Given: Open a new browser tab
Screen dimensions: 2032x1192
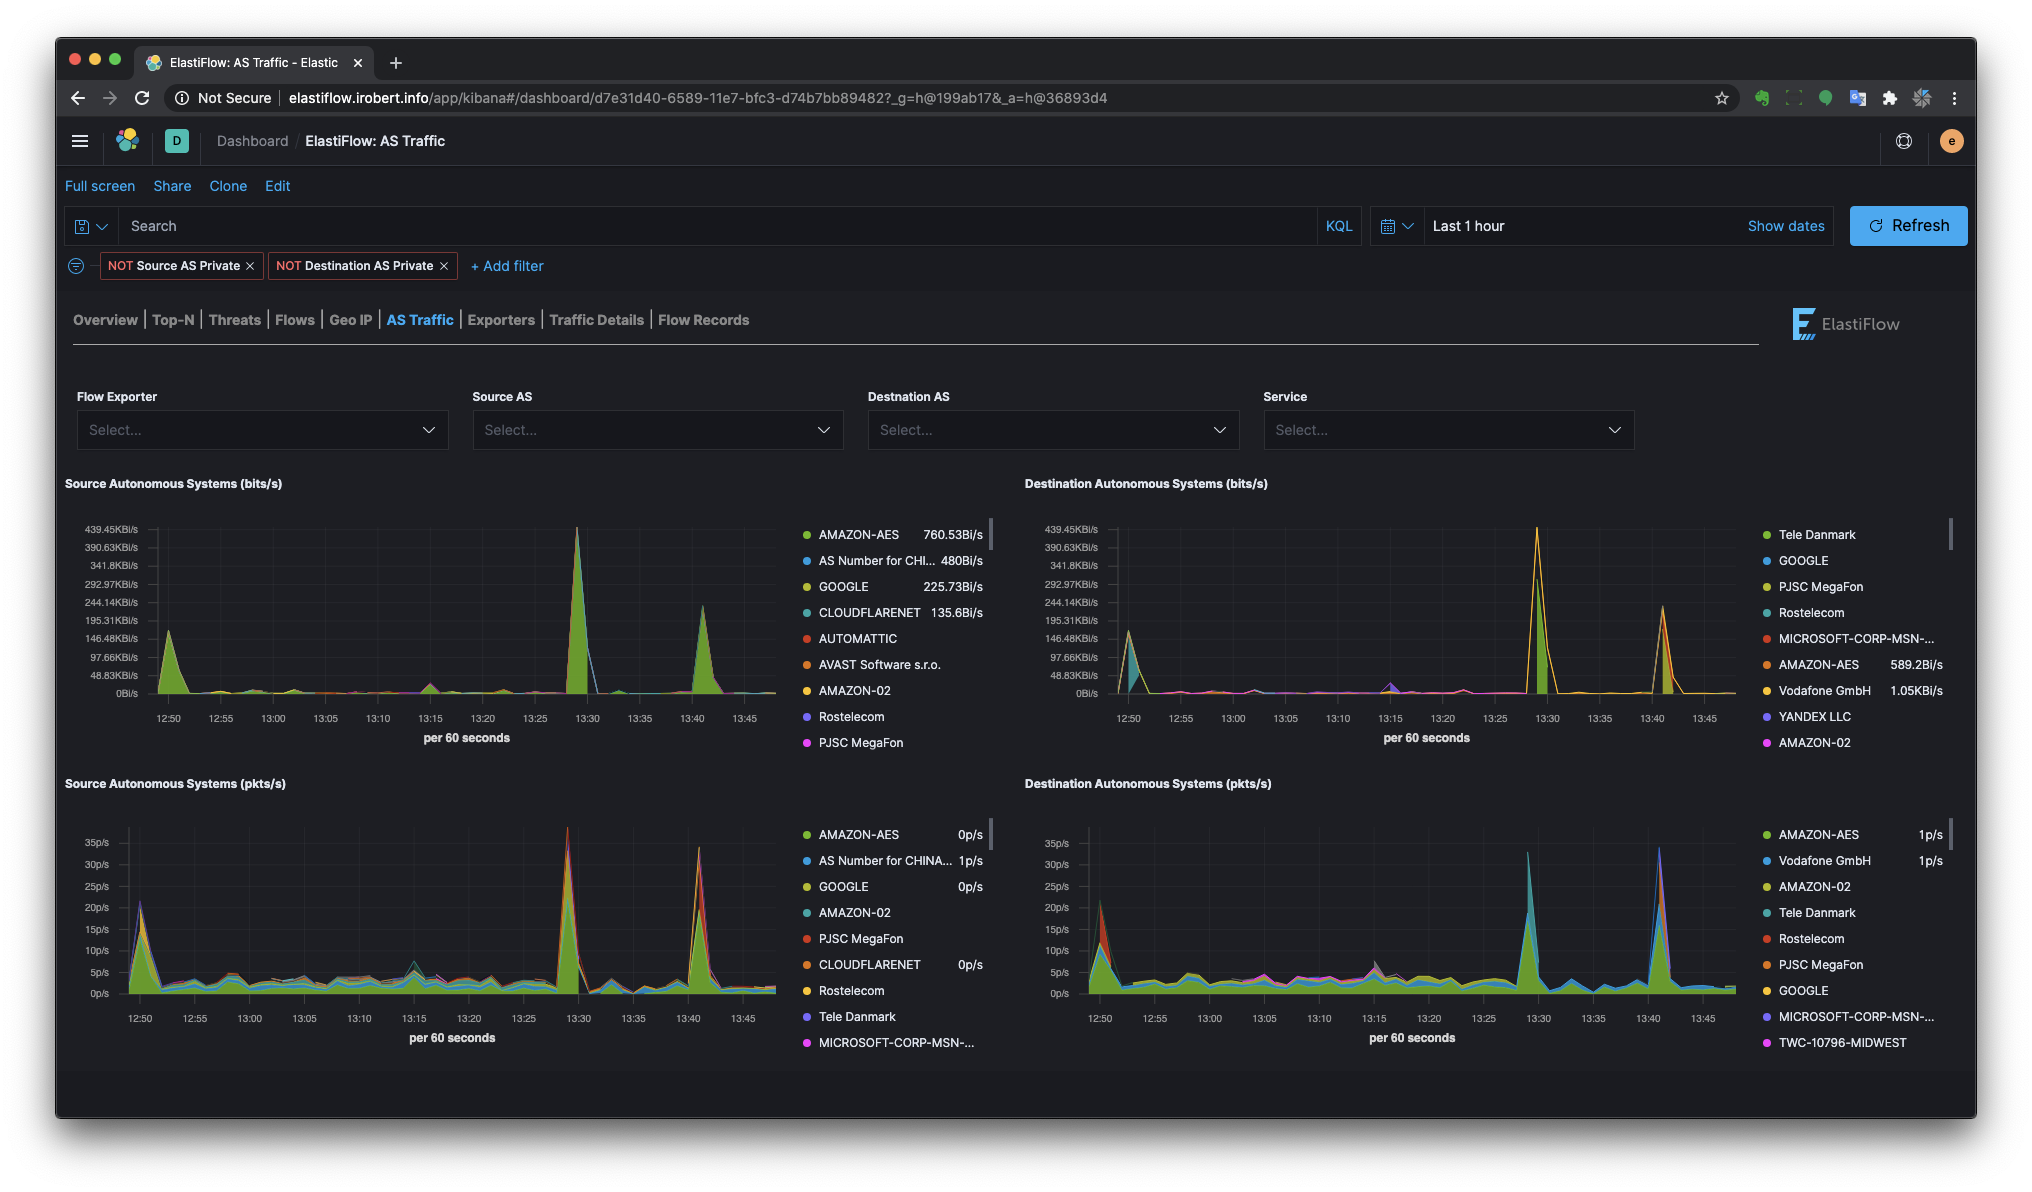Looking at the screenshot, I should click(x=396, y=63).
